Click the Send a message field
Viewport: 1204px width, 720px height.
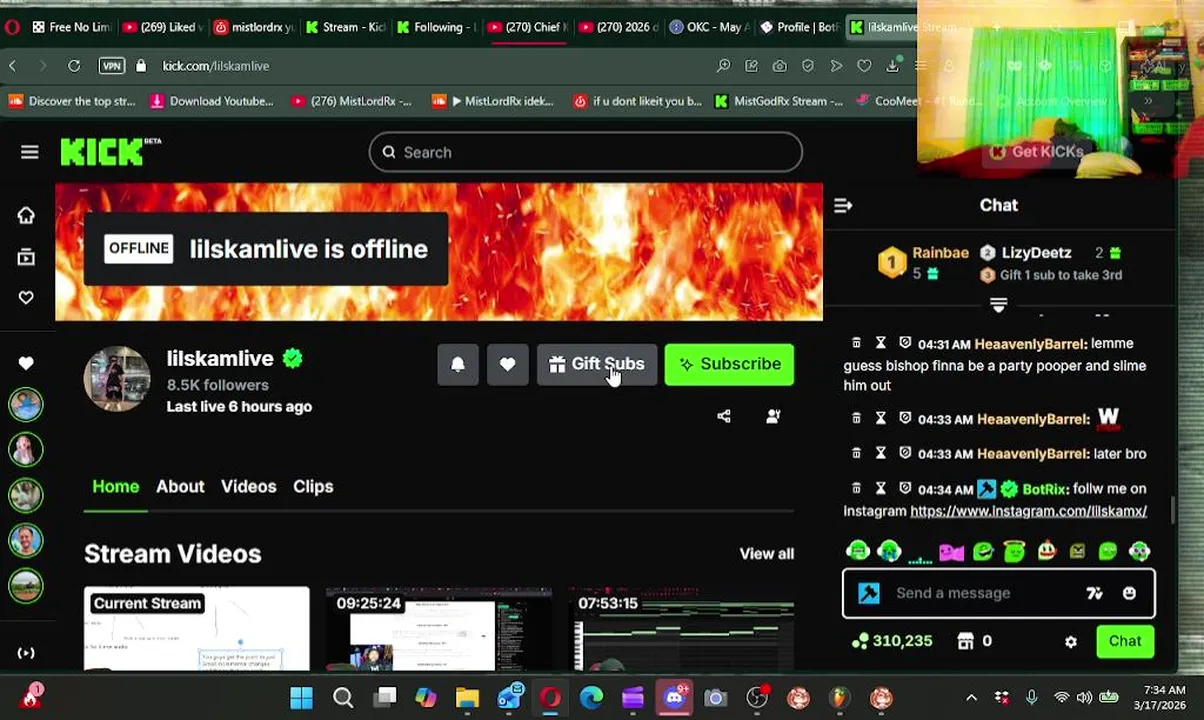tap(999, 593)
